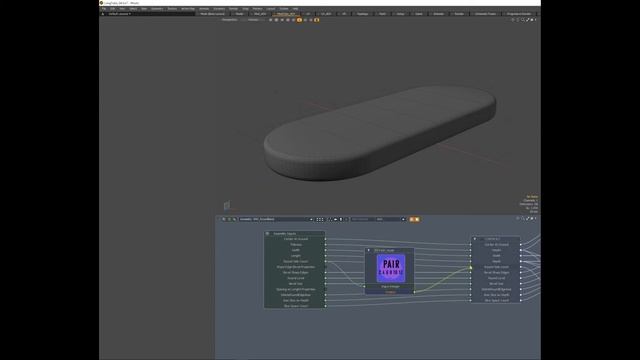Select the rounded slab mesh in viewport
This screenshot has height=360, width=640.
click(380, 133)
